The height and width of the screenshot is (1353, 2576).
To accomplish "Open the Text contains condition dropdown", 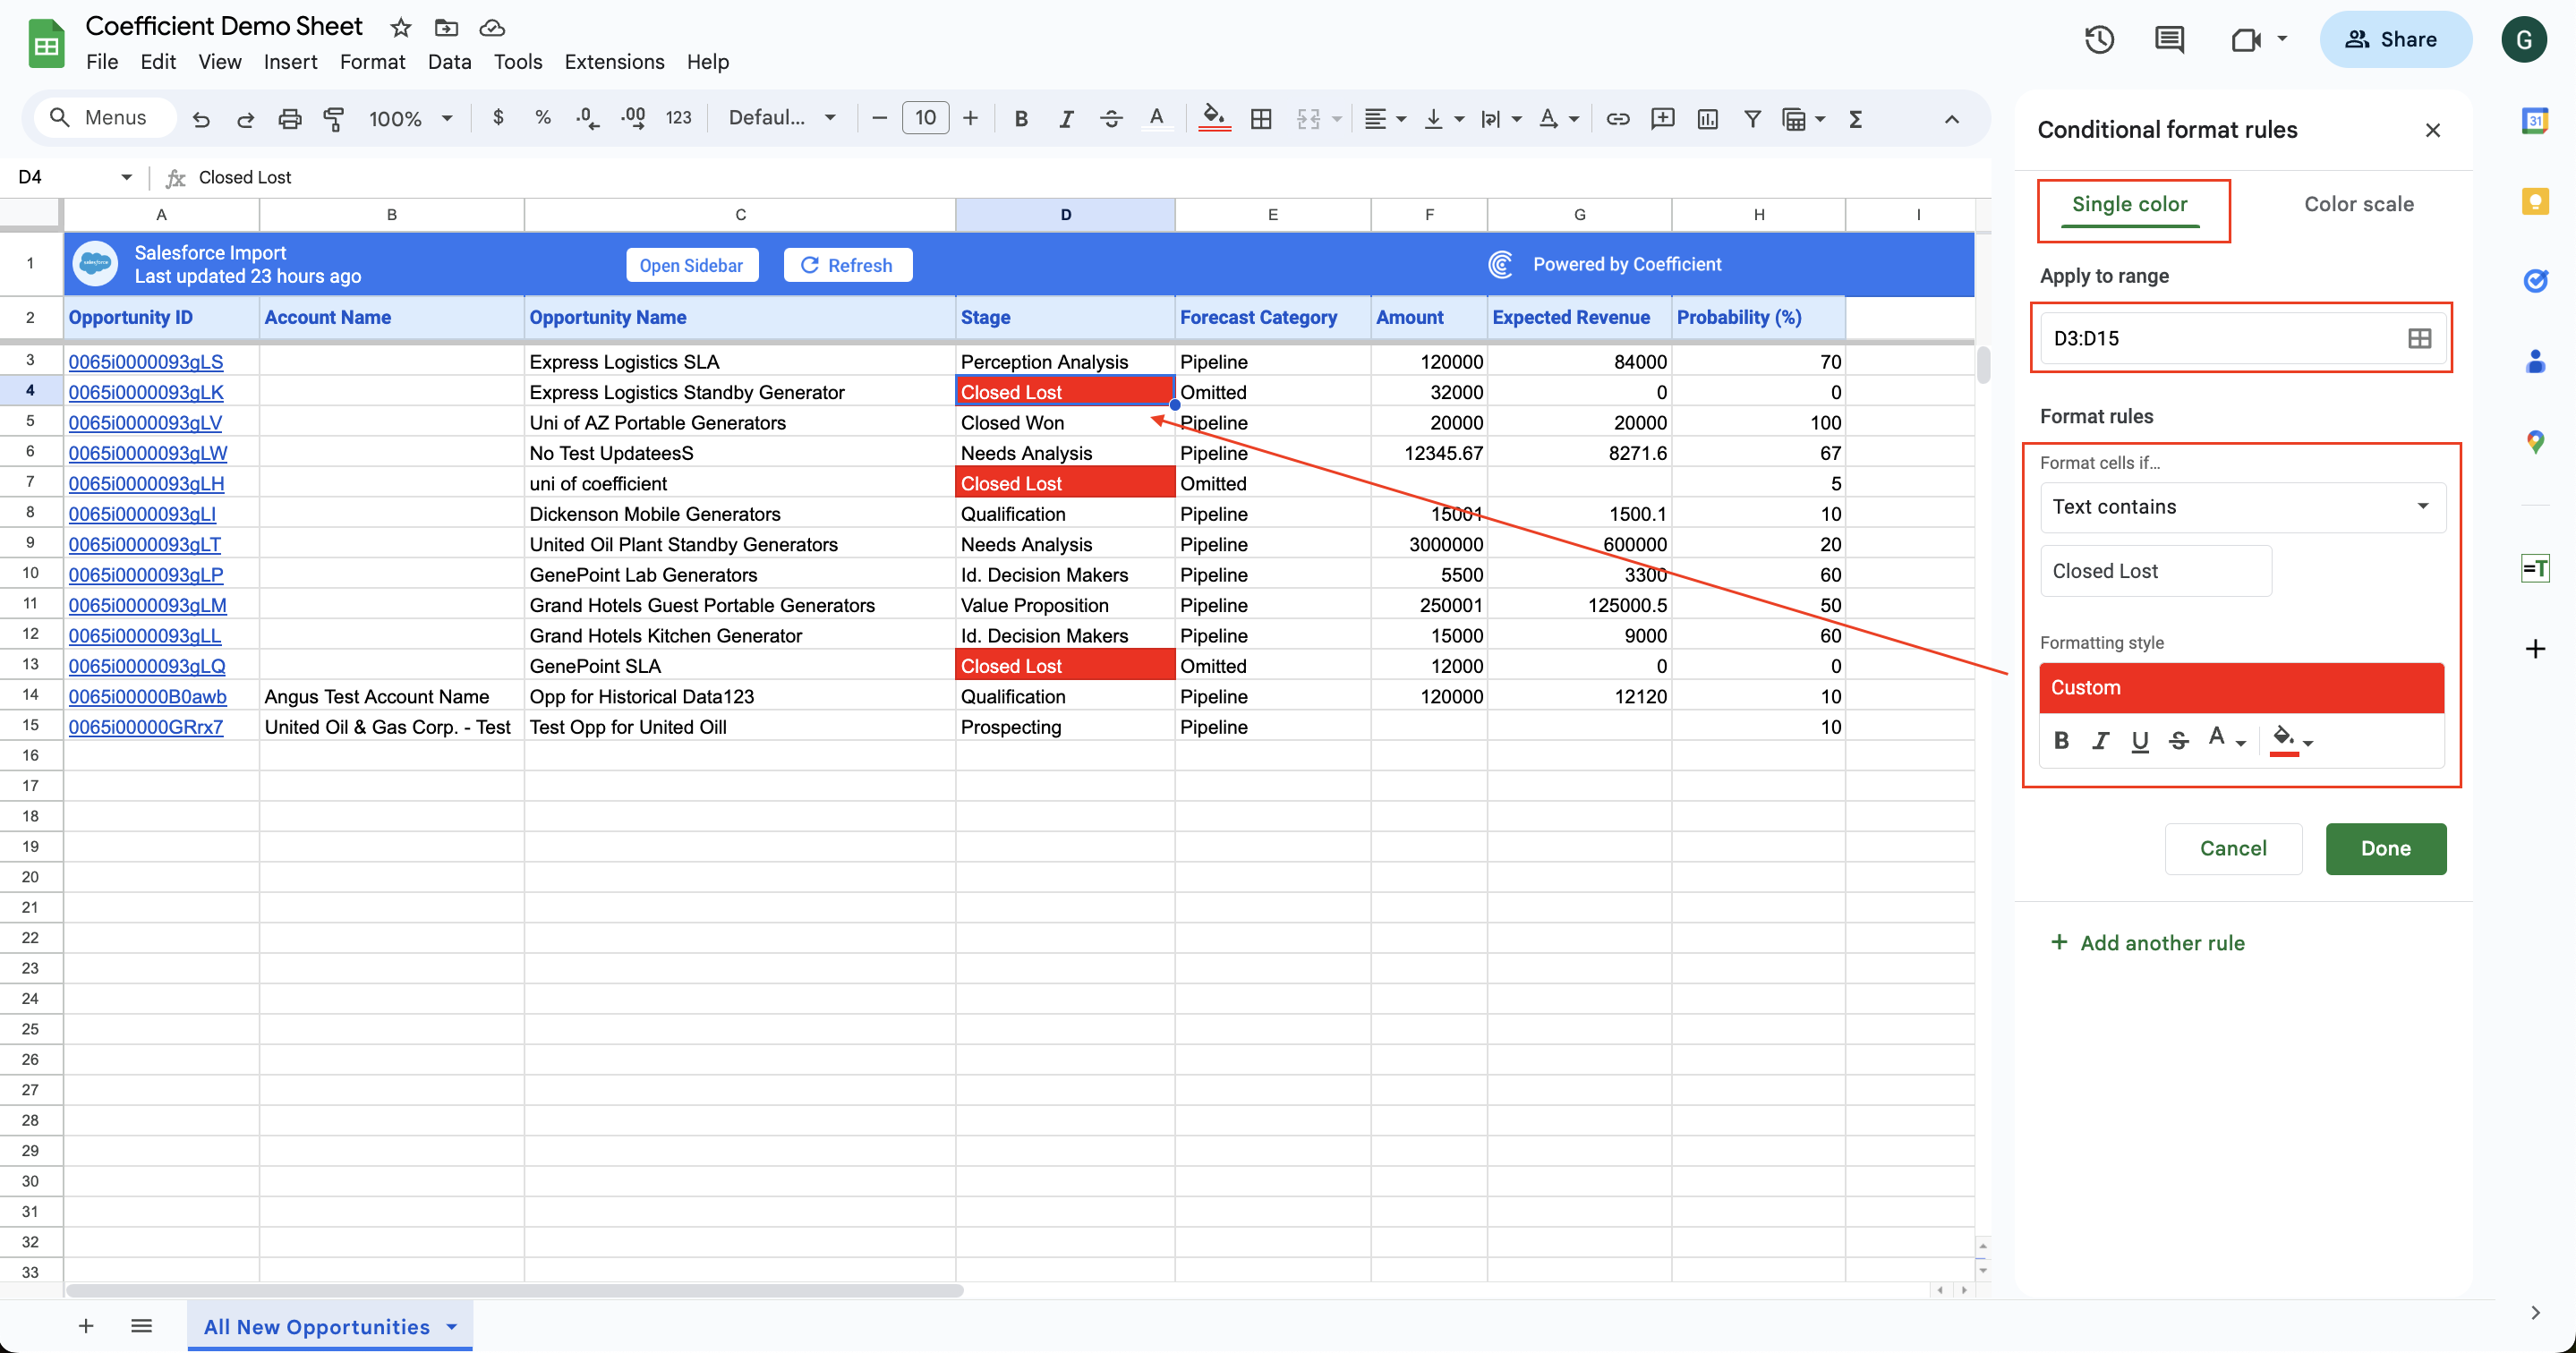I will click(x=2242, y=507).
